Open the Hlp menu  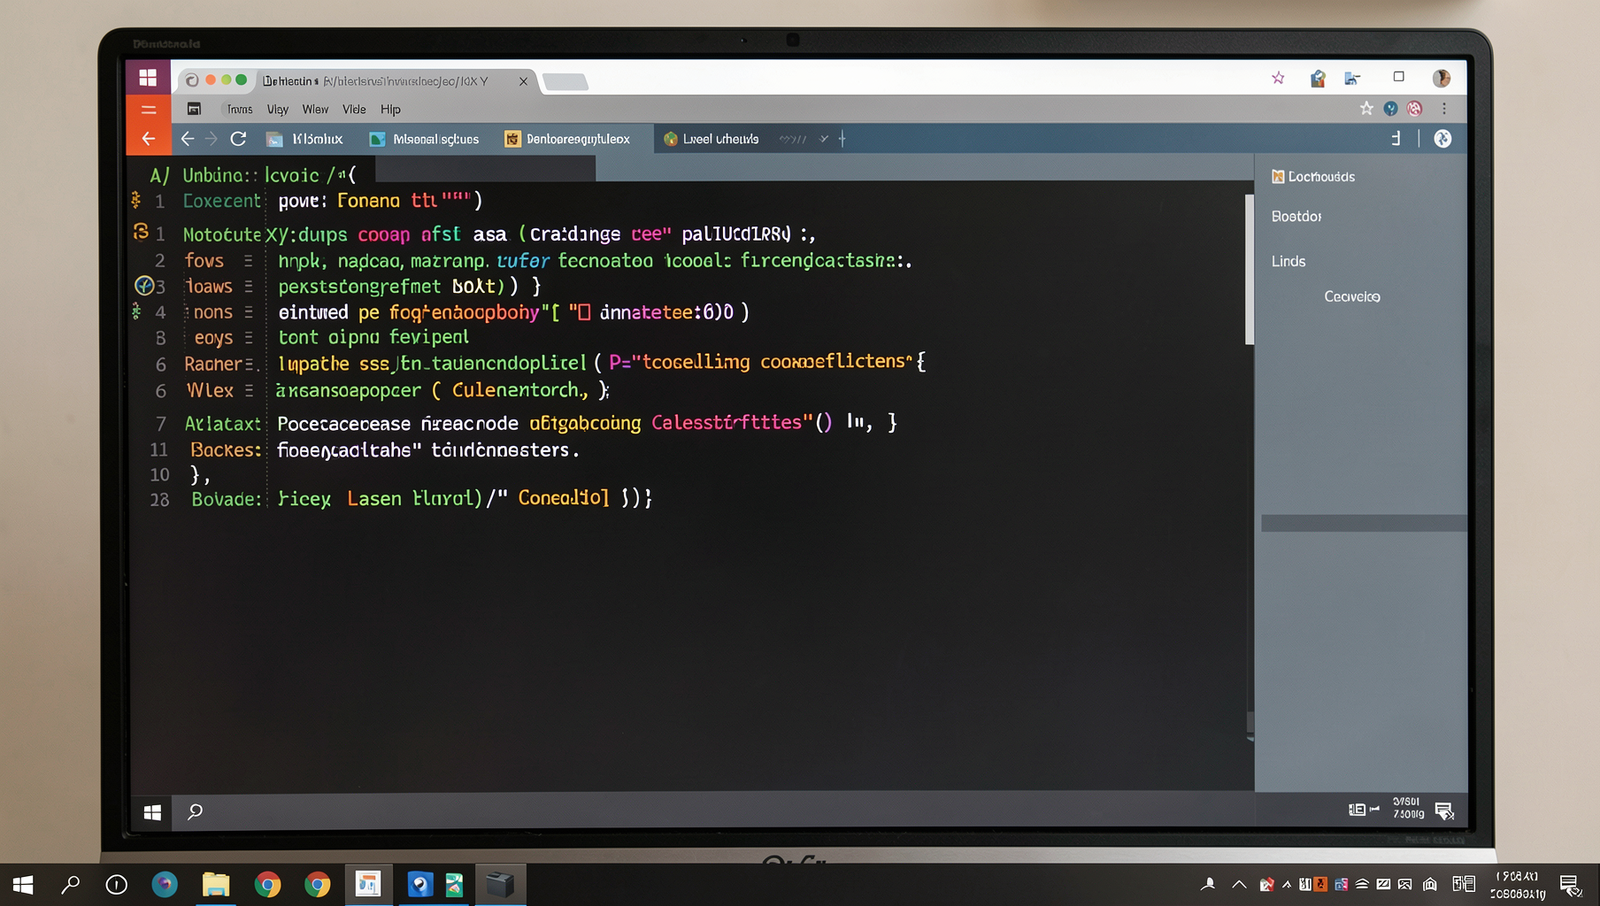point(390,109)
